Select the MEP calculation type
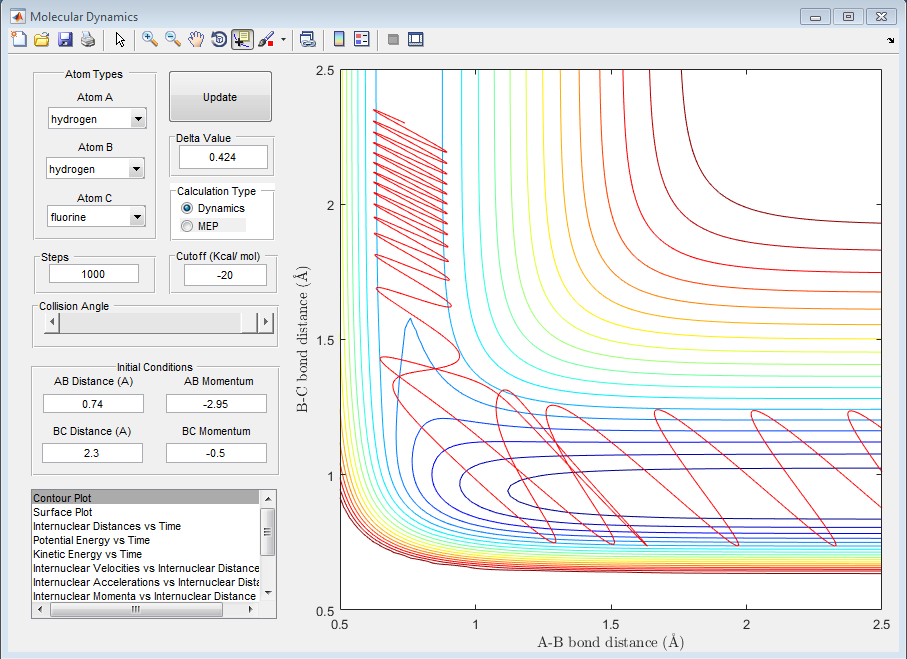This screenshot has height=659, width=907. (x=187, y=226)
